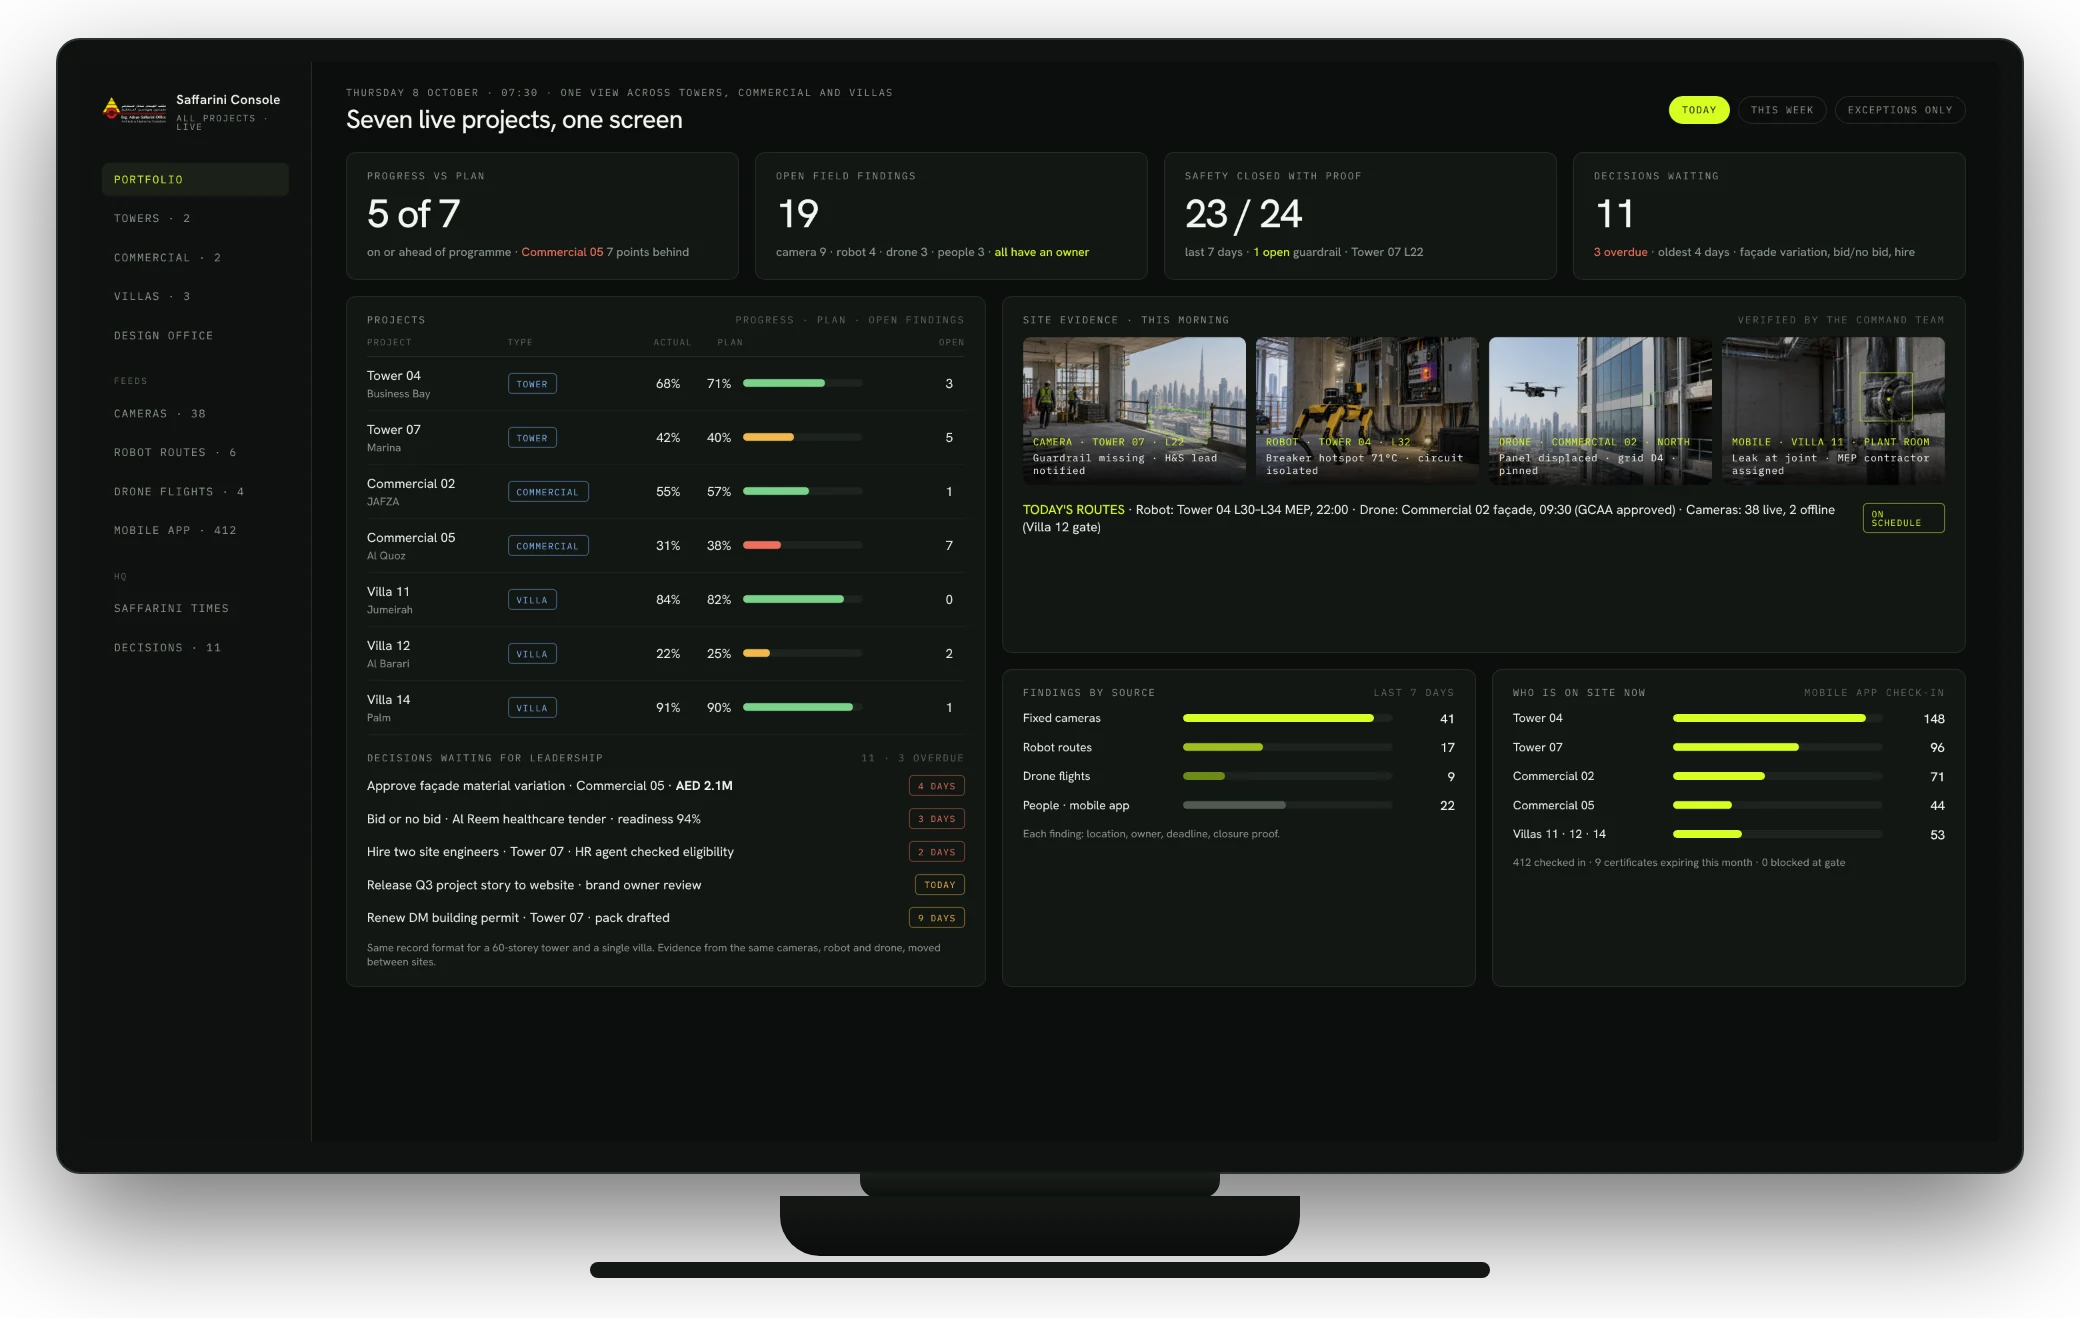Enable Exceptions Only filter
This screenshot has height=1318, width=2080.
[1899, 110]
